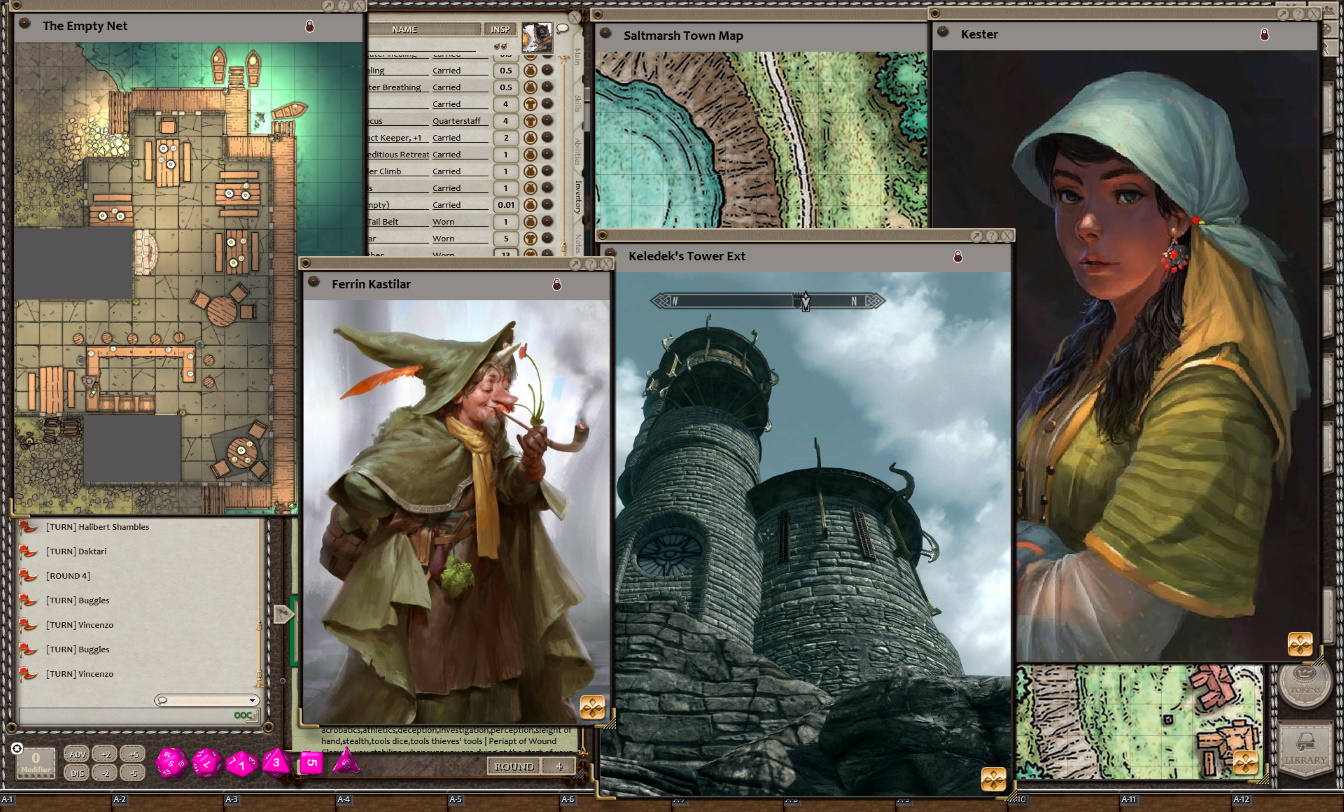The width and height of the screenshot is (1344, 812).
Task: Toggle carried state on Quarterstaff row
Action: coord(531,121)
